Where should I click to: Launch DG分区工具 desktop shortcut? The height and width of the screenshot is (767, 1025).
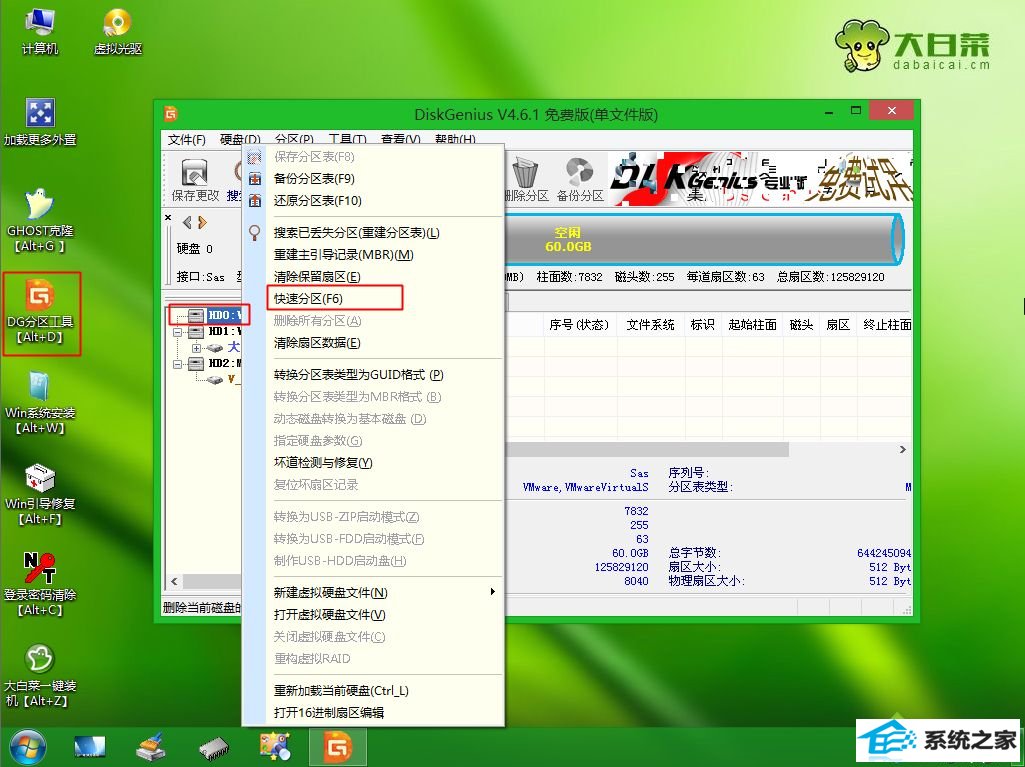(40, 312)
